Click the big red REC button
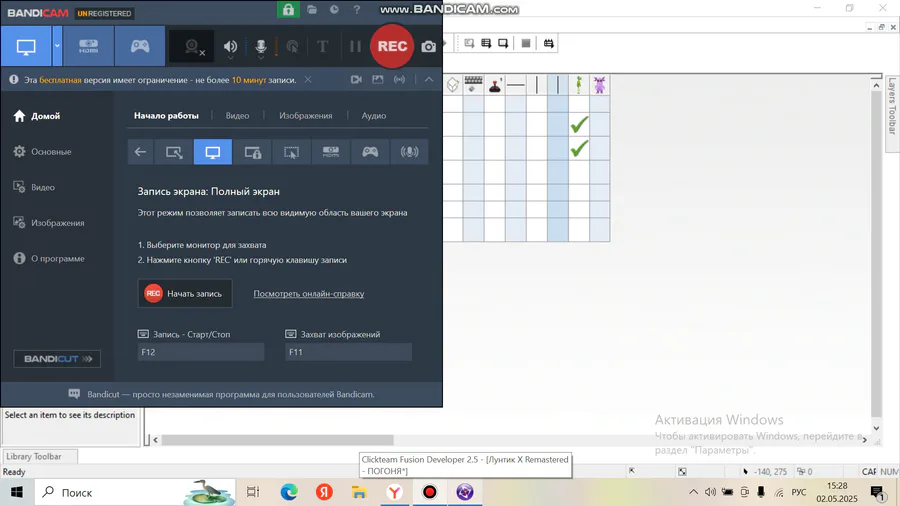This screenshot has width=900, height=506. [x=392, y=46]
